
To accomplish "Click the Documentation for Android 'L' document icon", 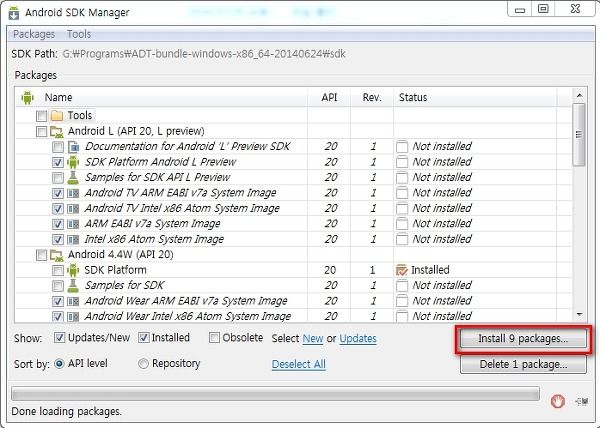I will (x=73, y=146).
